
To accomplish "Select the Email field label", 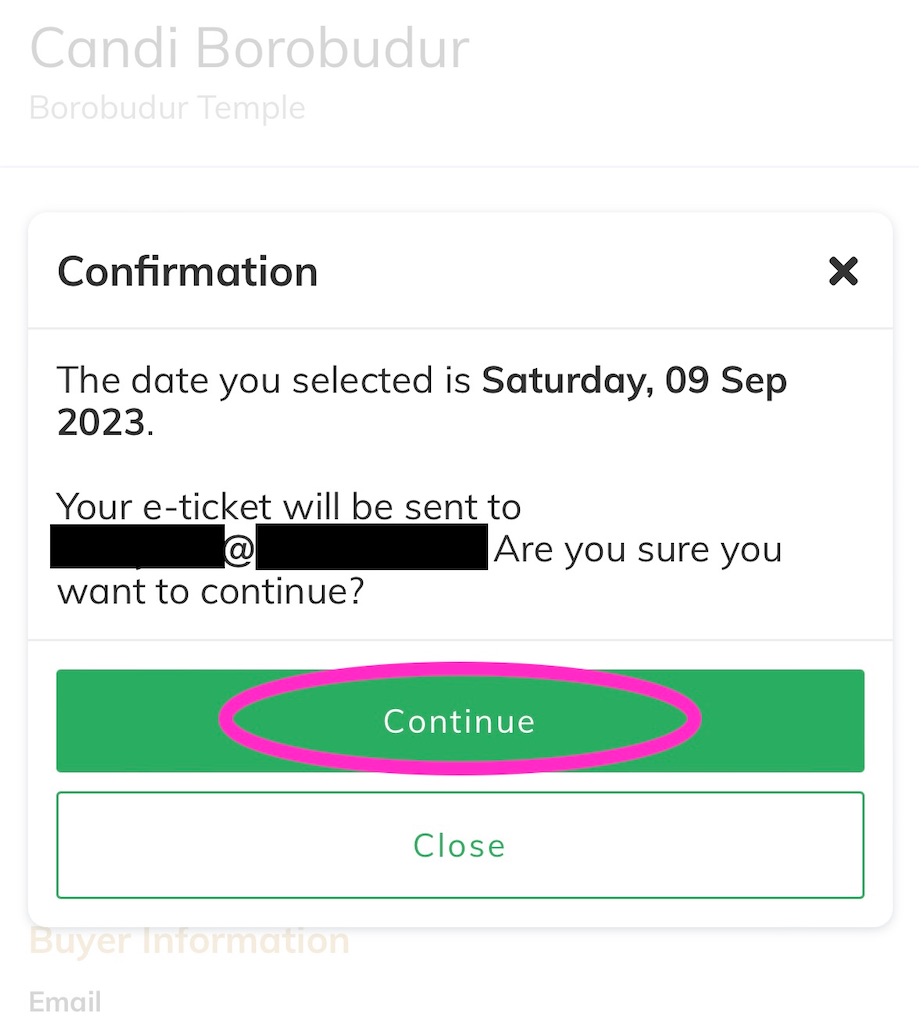I will point(65,1002).
